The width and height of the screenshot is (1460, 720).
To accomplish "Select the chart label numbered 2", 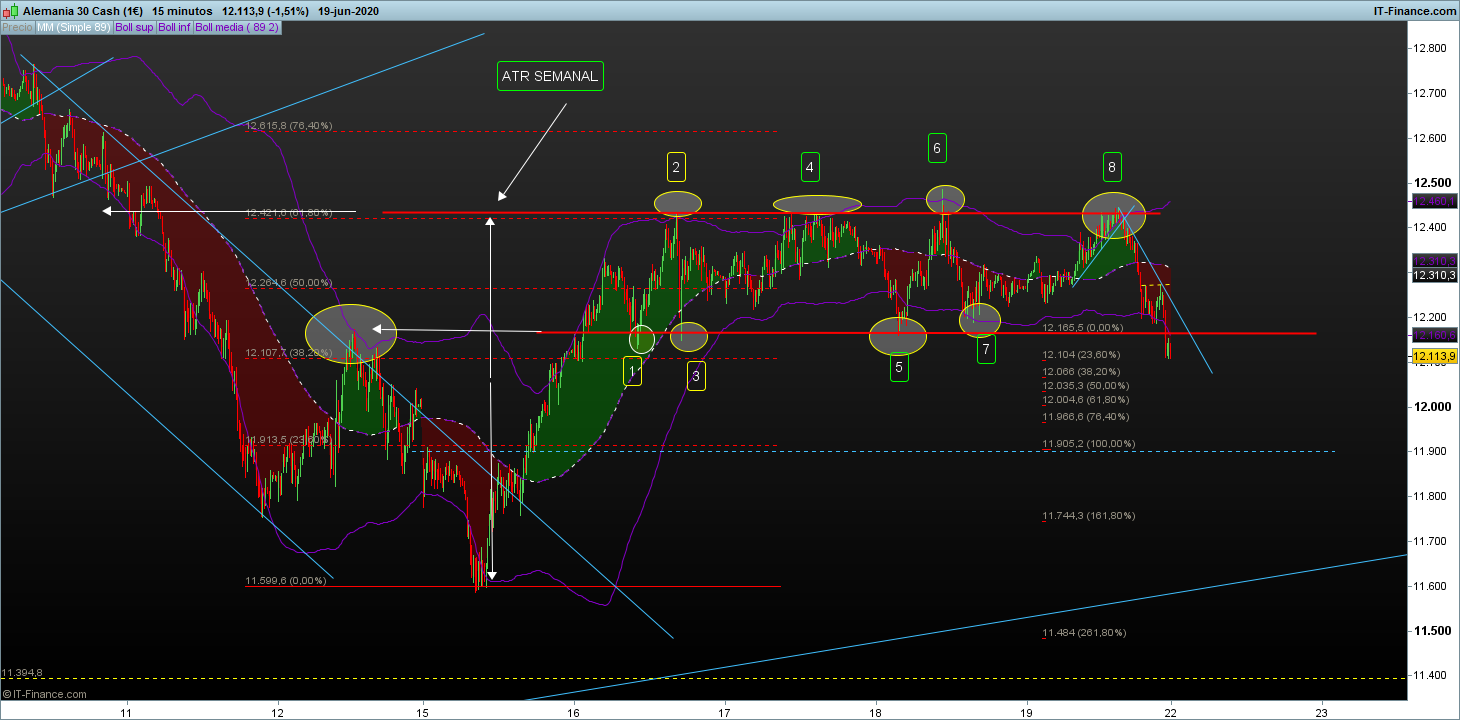I will tap(677, 167).
